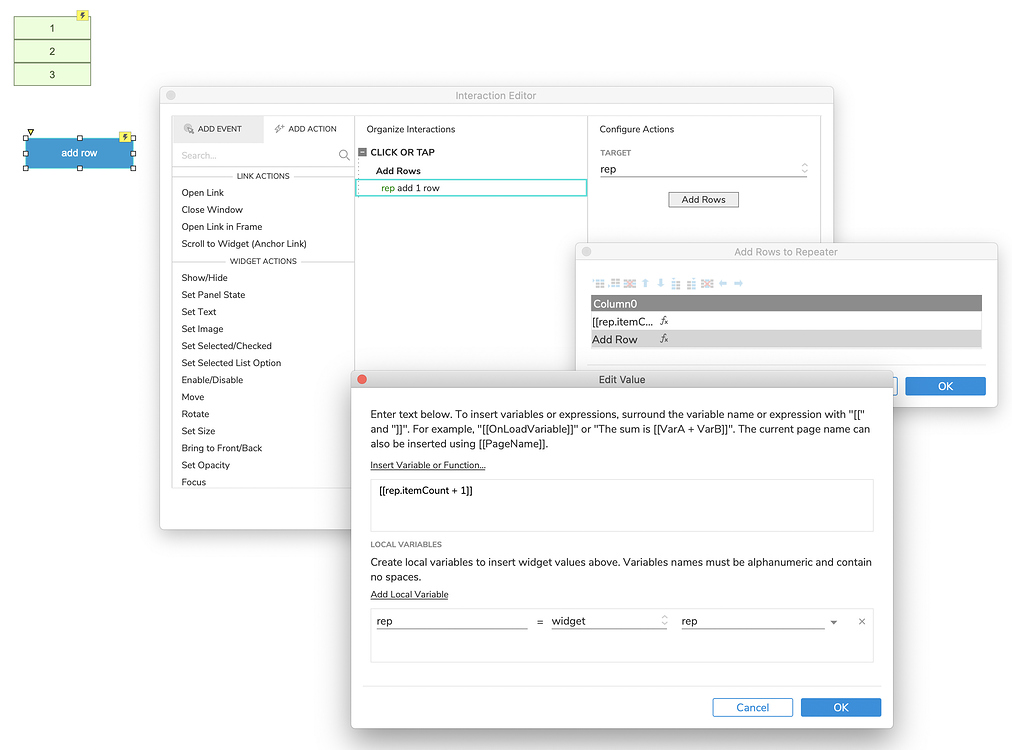Click the fx icon beside [[rep.itemC... cell
1012x750 pixels.
point(663,321)
